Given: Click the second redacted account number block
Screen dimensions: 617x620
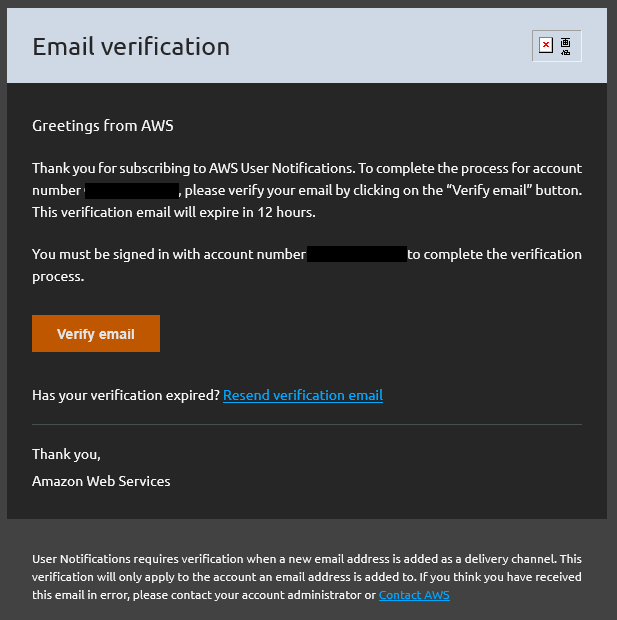Looking at the screenshot, I should [357, 254].
